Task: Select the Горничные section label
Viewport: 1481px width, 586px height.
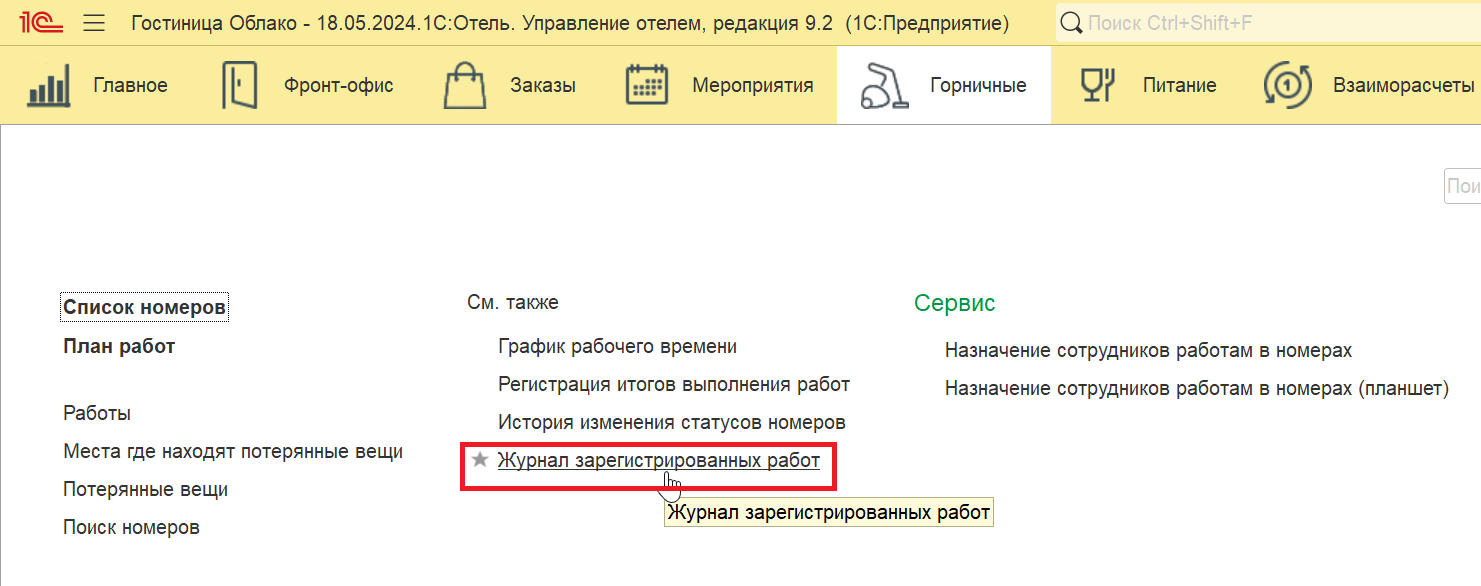Action: pyautogui.click(x=978, y=85)
